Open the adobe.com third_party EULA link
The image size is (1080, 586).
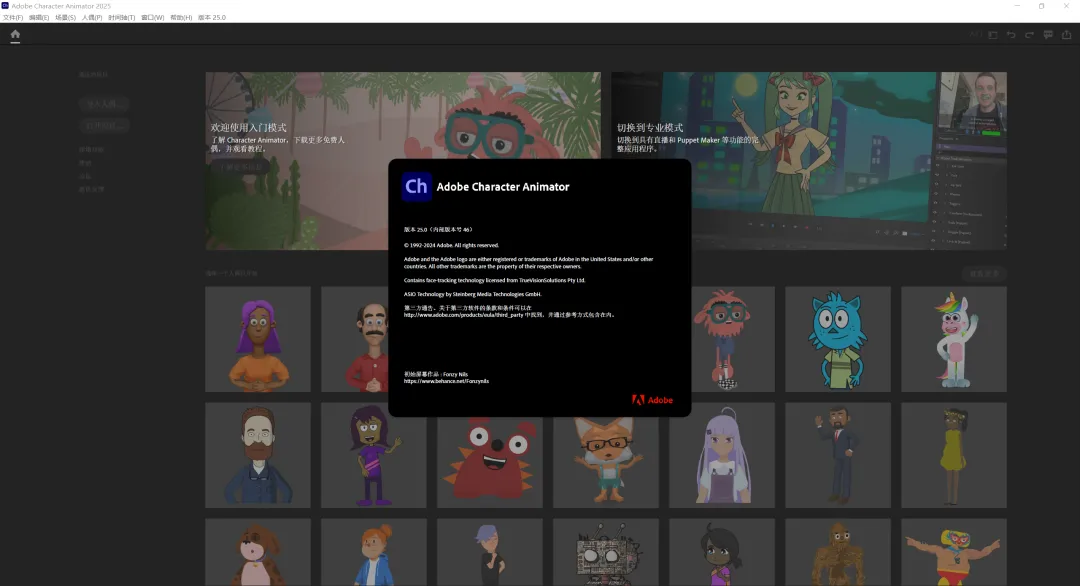coord(464,315)
